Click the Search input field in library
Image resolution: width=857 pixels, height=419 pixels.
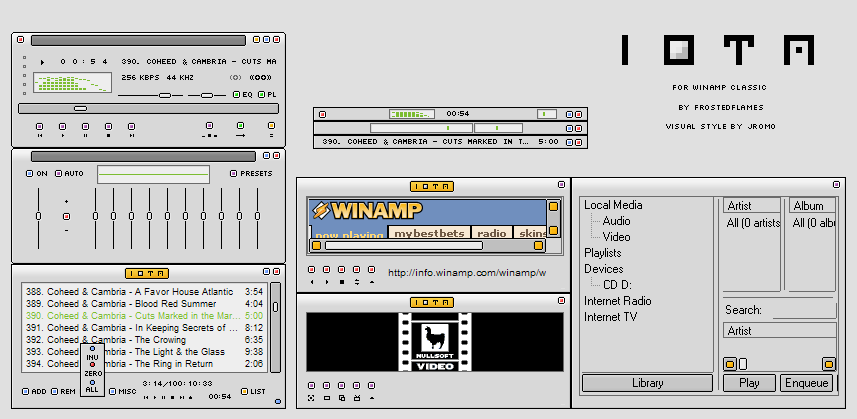click(803, 310)
